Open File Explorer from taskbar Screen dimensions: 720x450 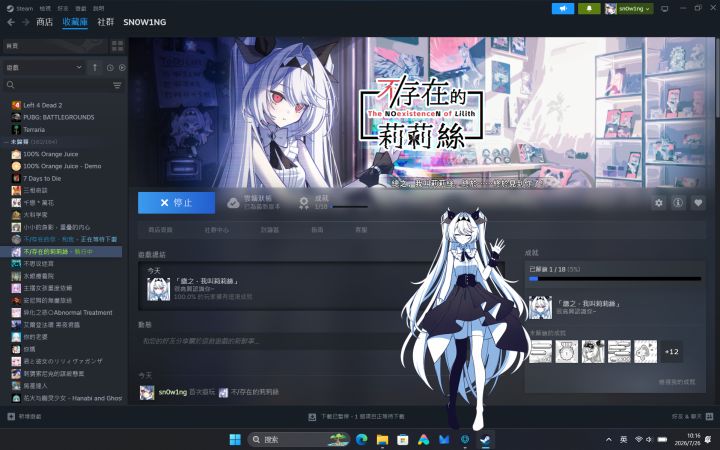point(382,439)
